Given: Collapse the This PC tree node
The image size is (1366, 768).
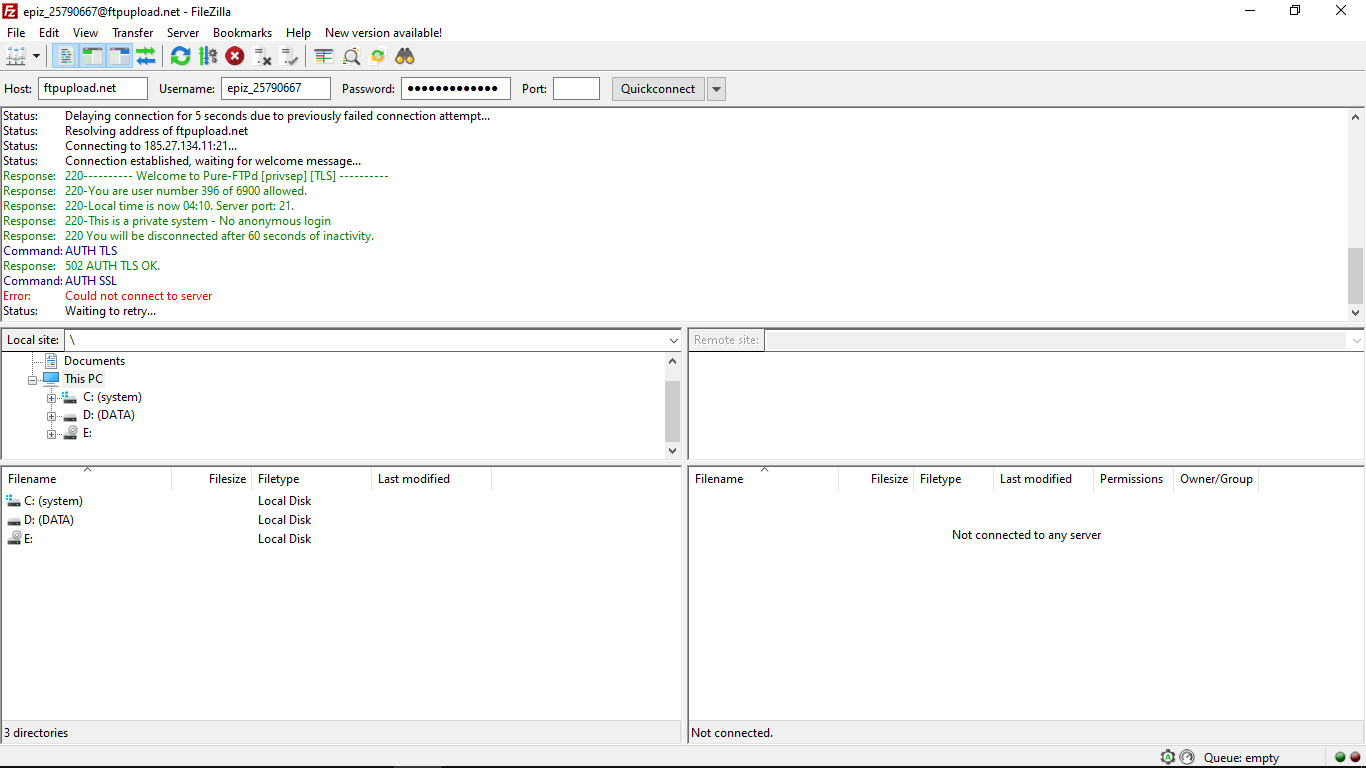Looking at the screenshot, I should click(33, 380).
